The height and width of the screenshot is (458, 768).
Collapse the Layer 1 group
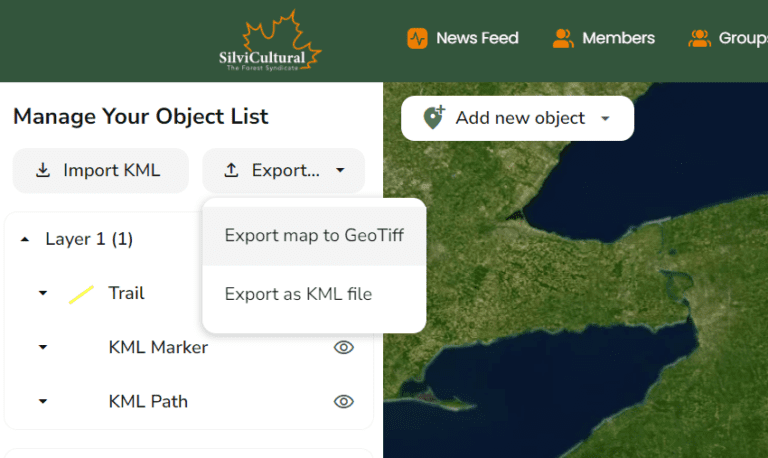[x=24, y=240]
